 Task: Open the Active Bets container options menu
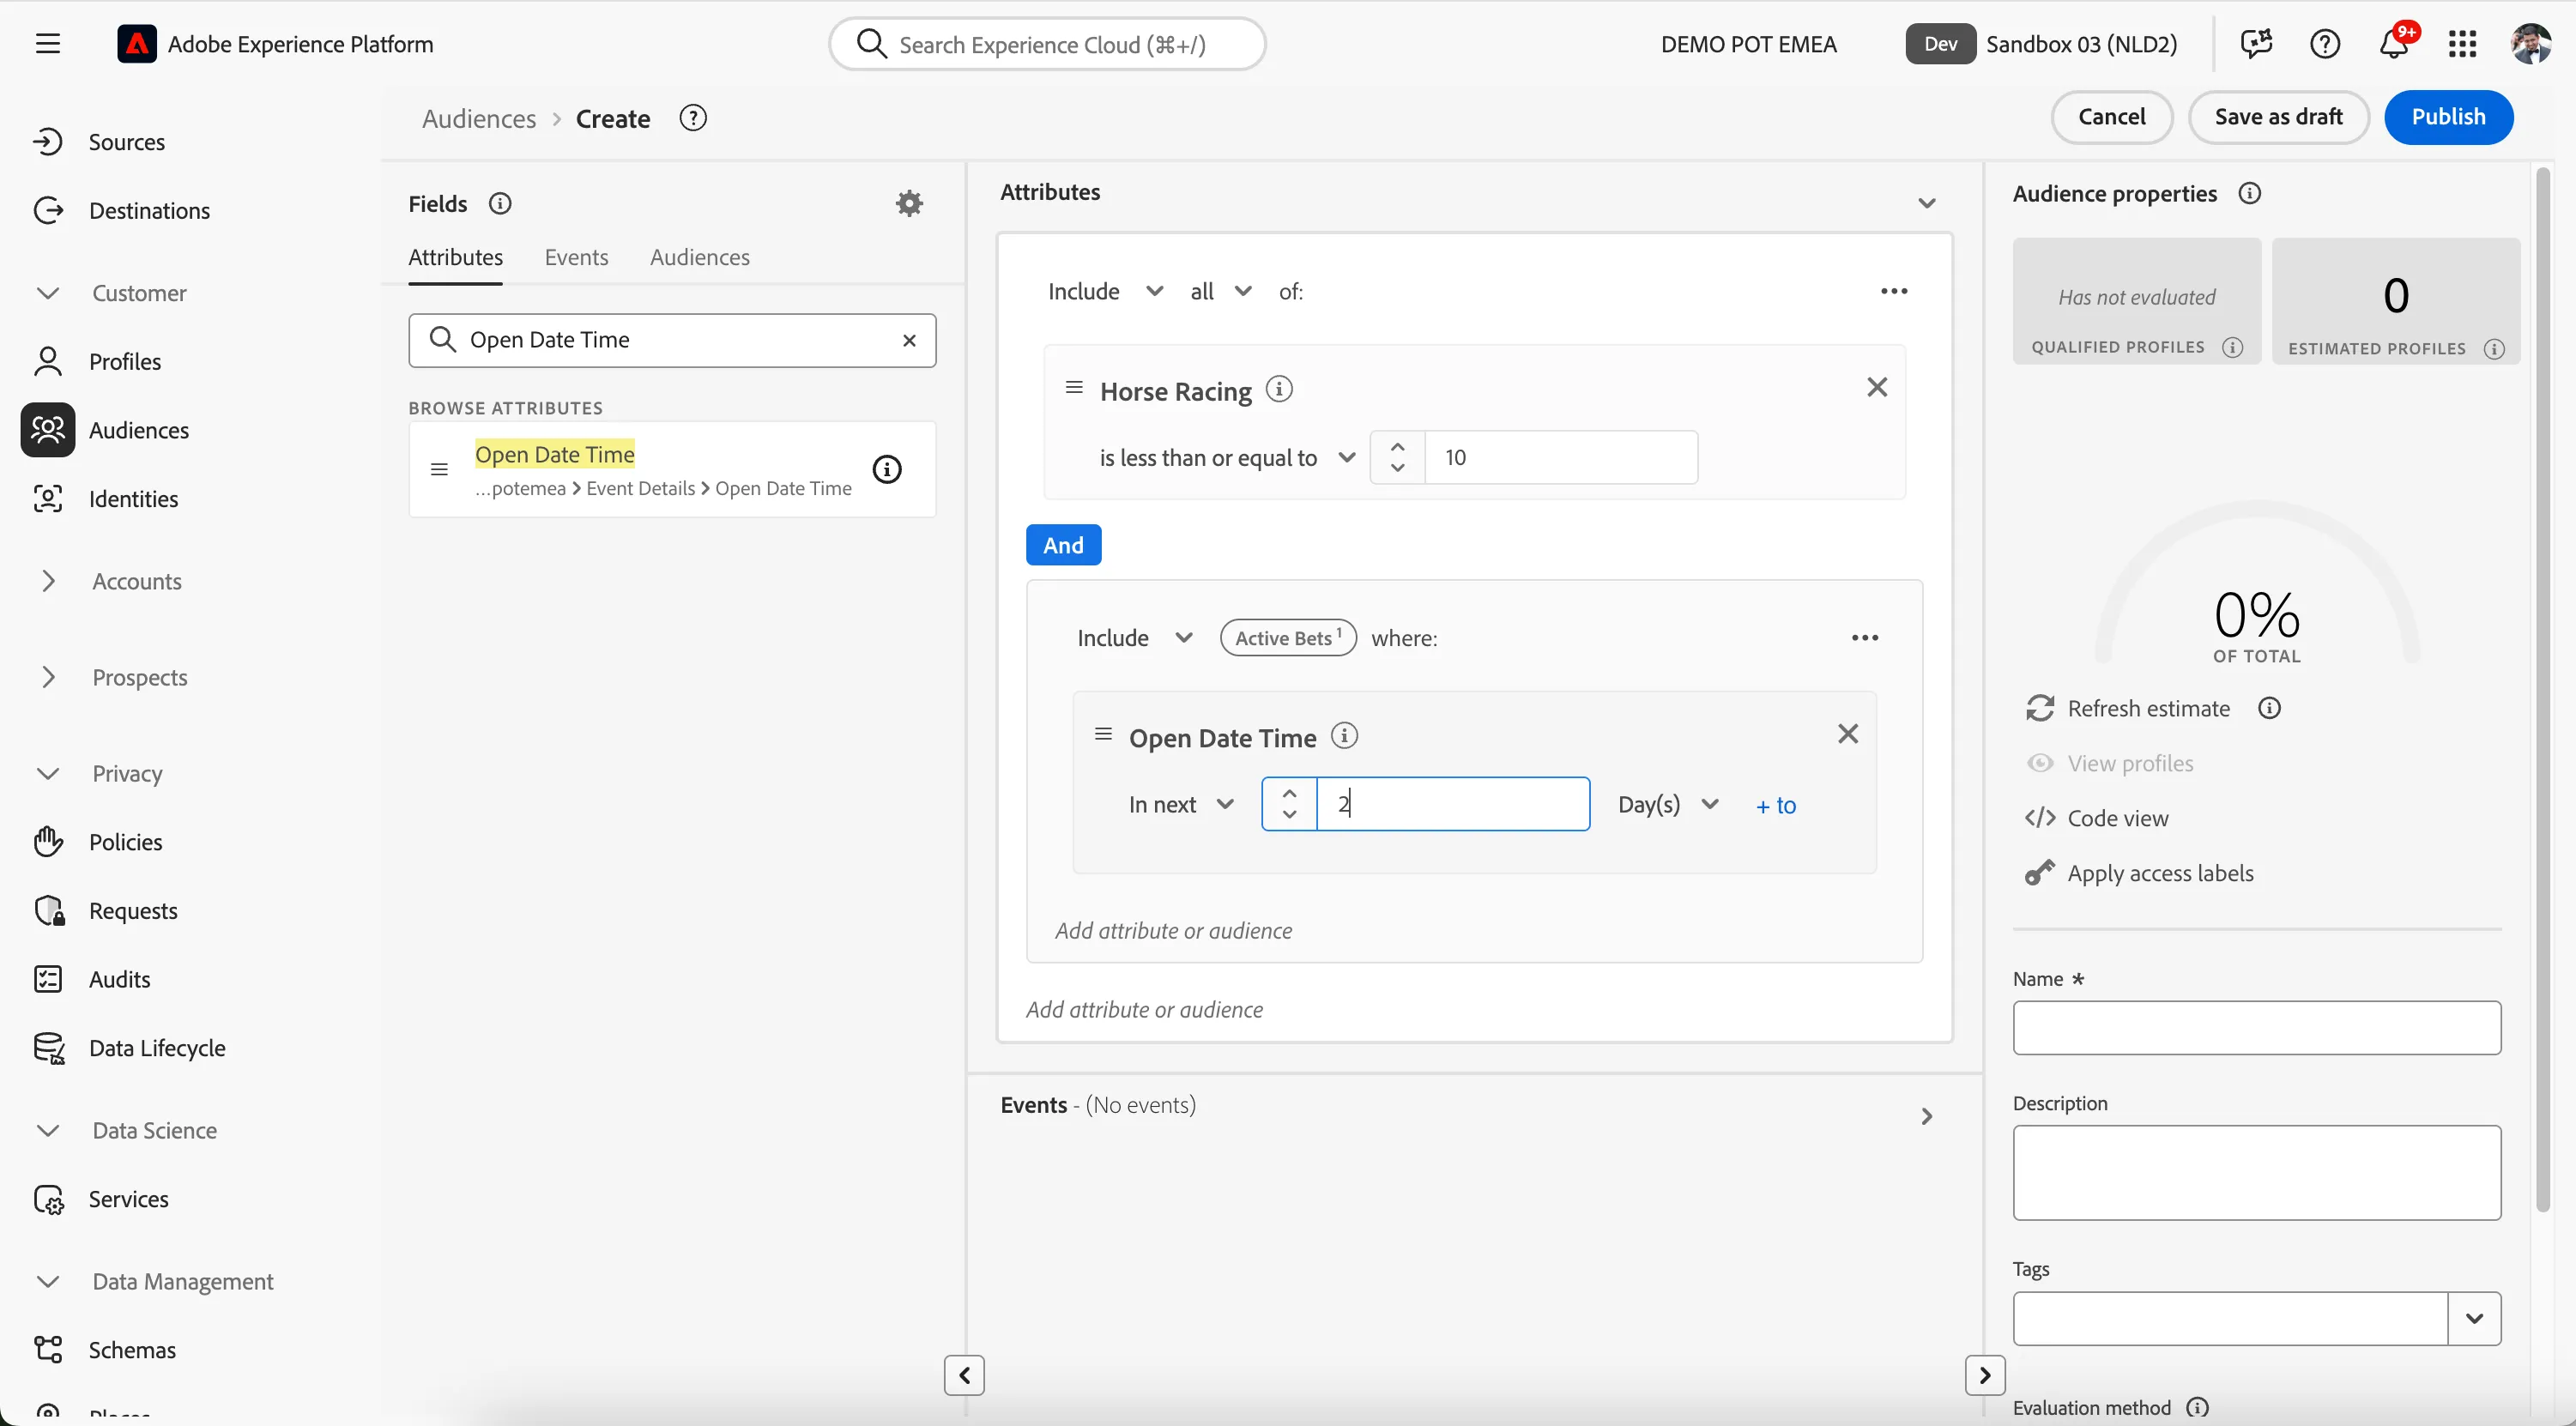1865,638
